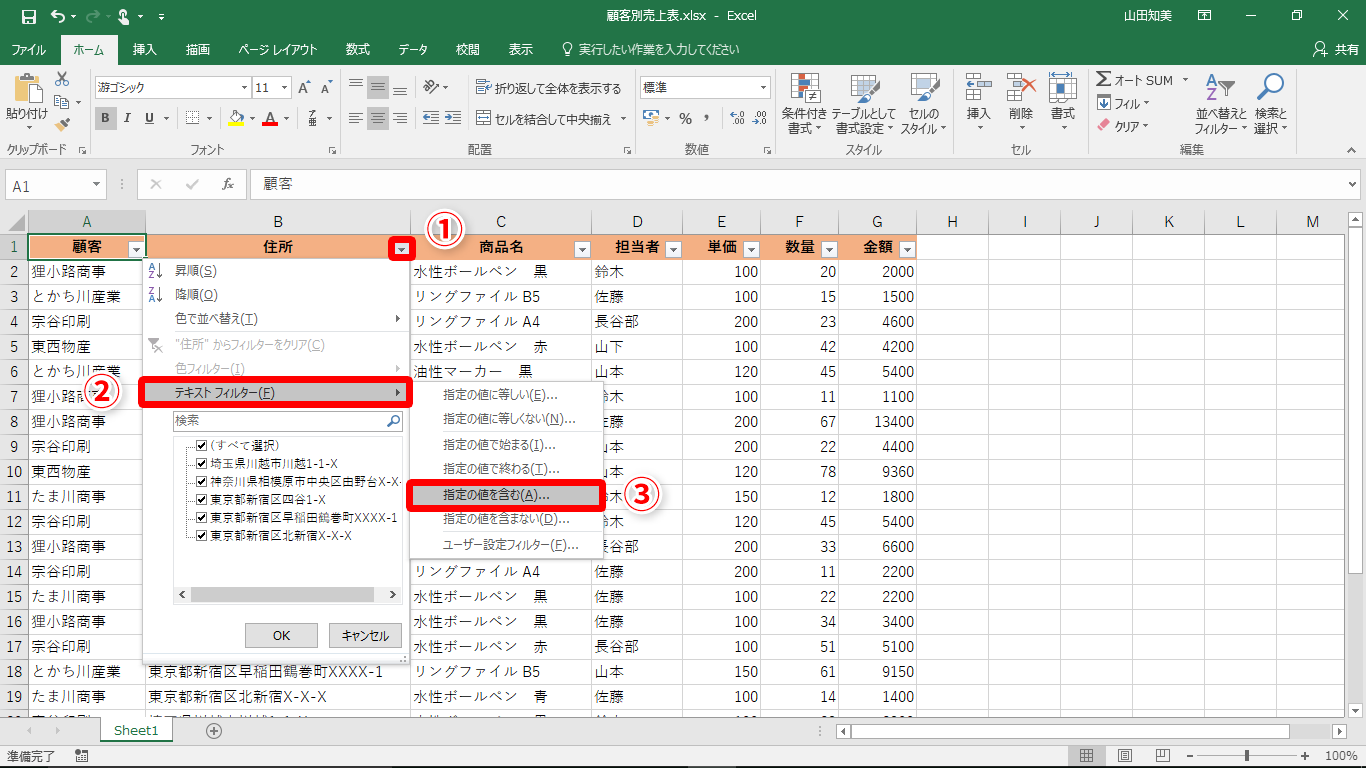Select 指定の値を含む text filter option

(x=506, y=495)
